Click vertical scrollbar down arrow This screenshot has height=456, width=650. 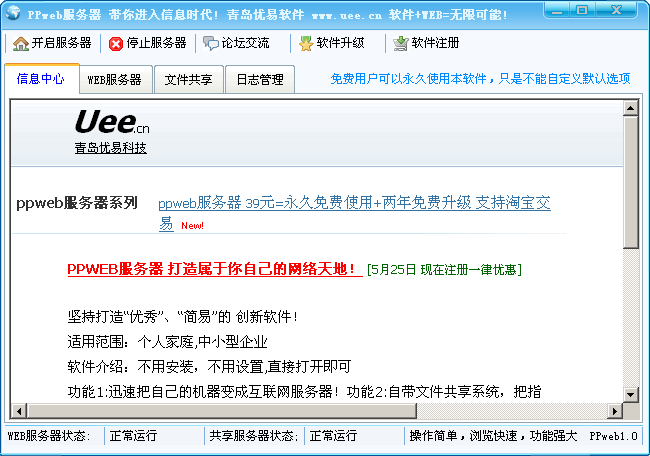[631, 394]
